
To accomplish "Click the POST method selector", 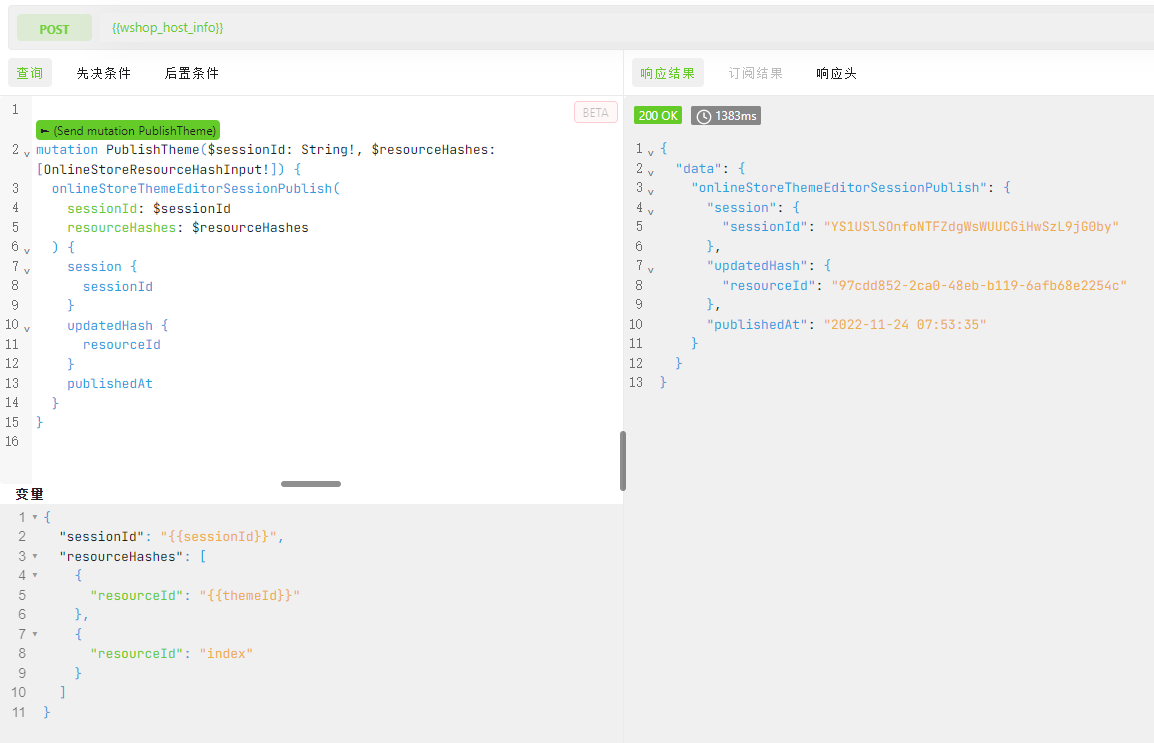I will pos(54,29).
